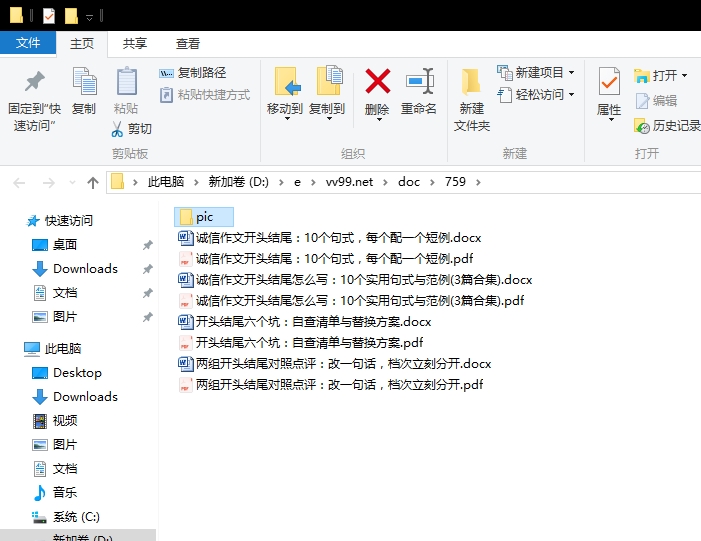This screenshot has width=701, height=541.
Task: Click the pin icon beside 桌面
Action: [148, 245]
